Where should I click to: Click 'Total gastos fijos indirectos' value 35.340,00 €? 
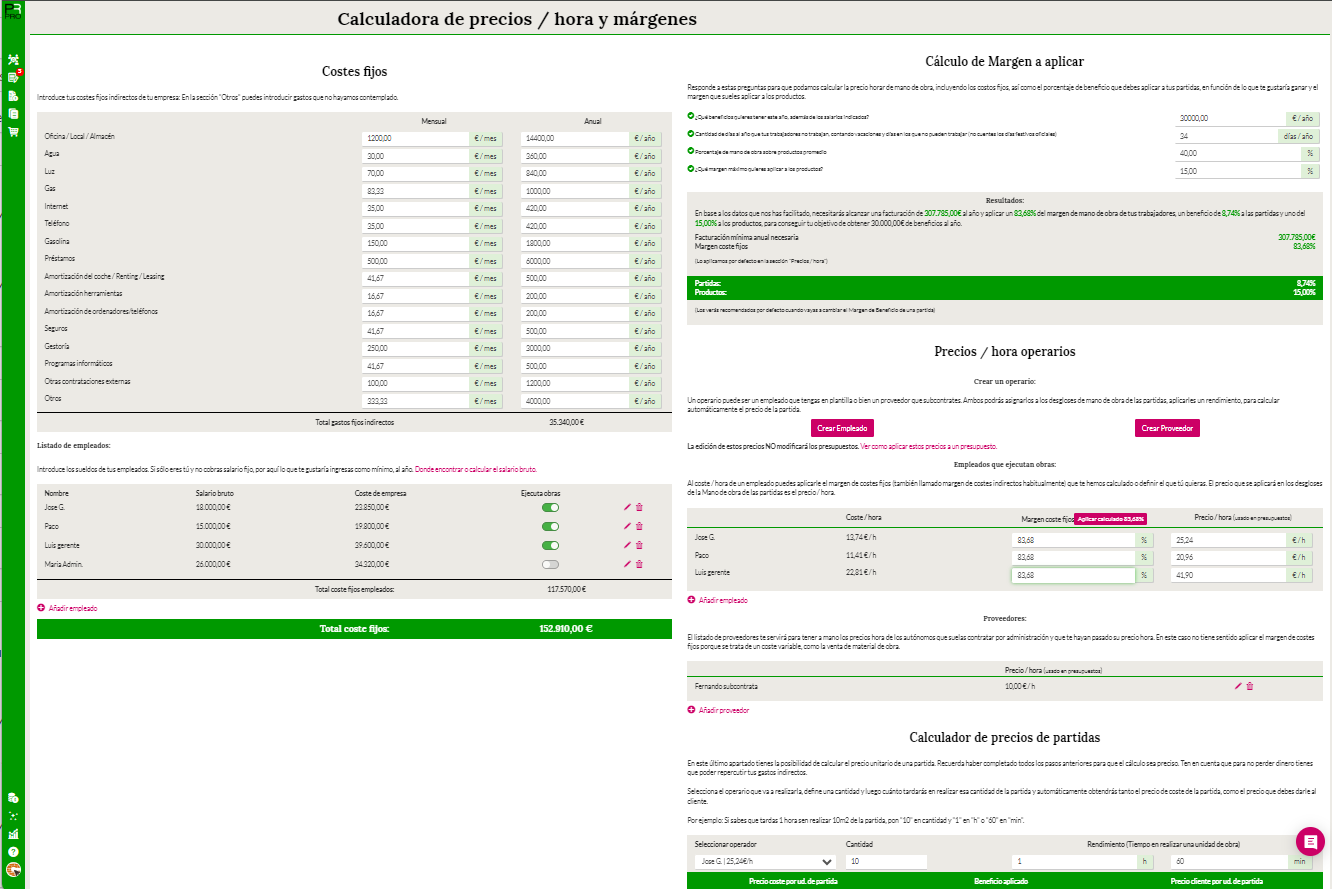[x=566, y=422]
